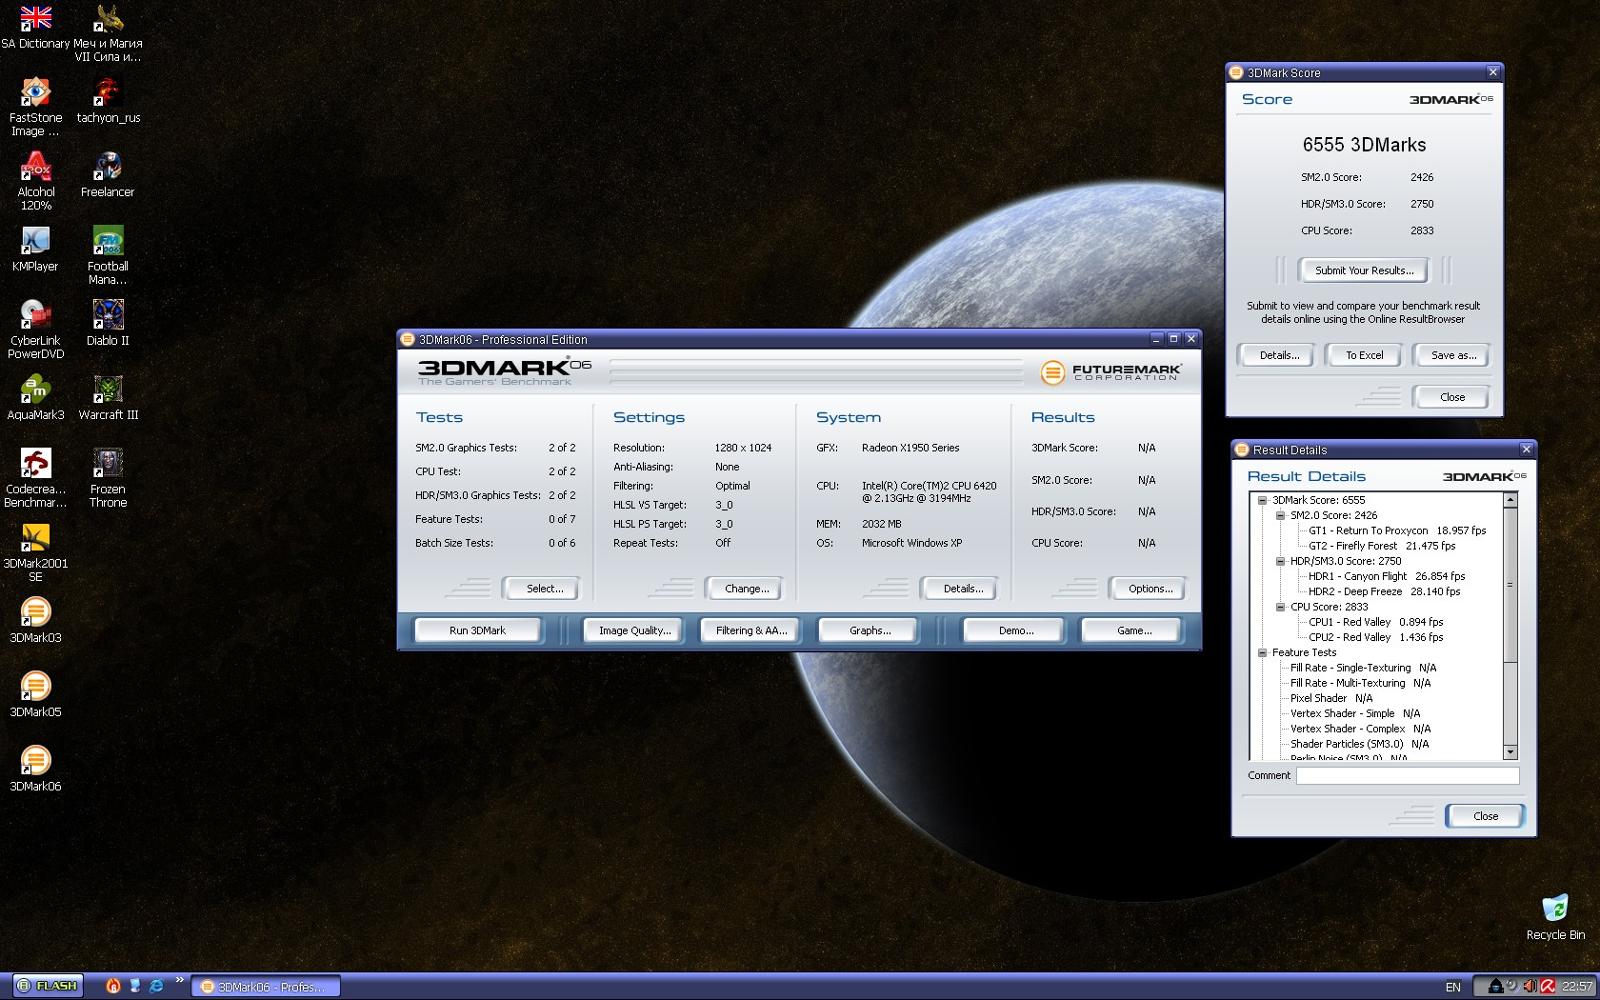1600x1000 pixels.
Task: Click Result Details scrollbar up arrow
Action: pyautogui.click(x=1510, y=500)
